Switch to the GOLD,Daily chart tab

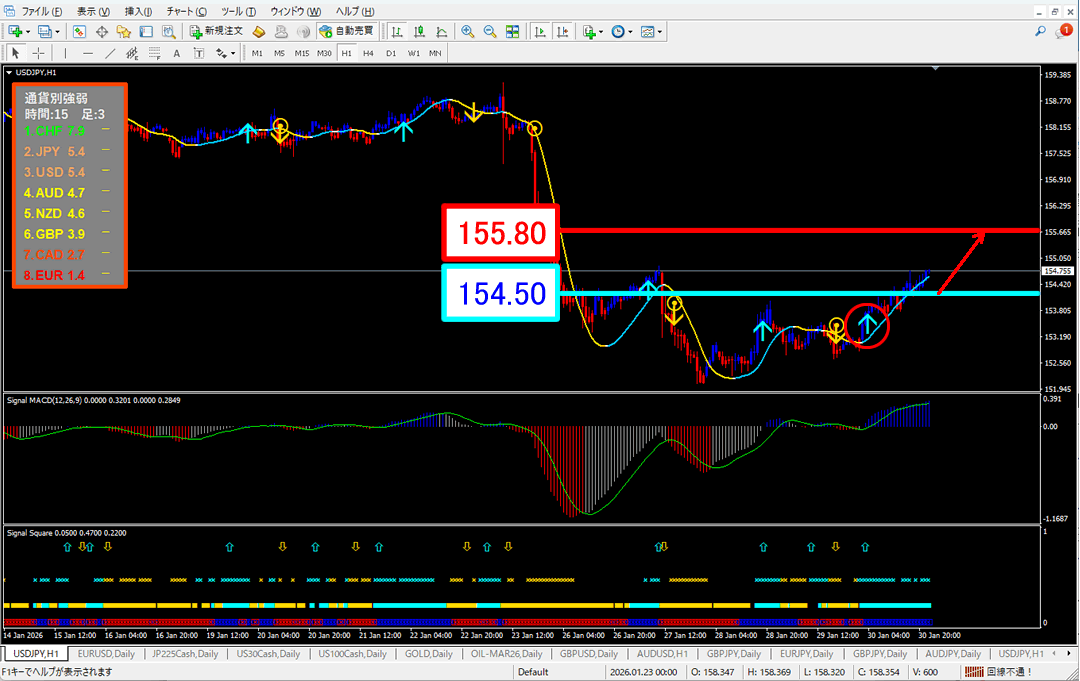[x=428, y=653]
